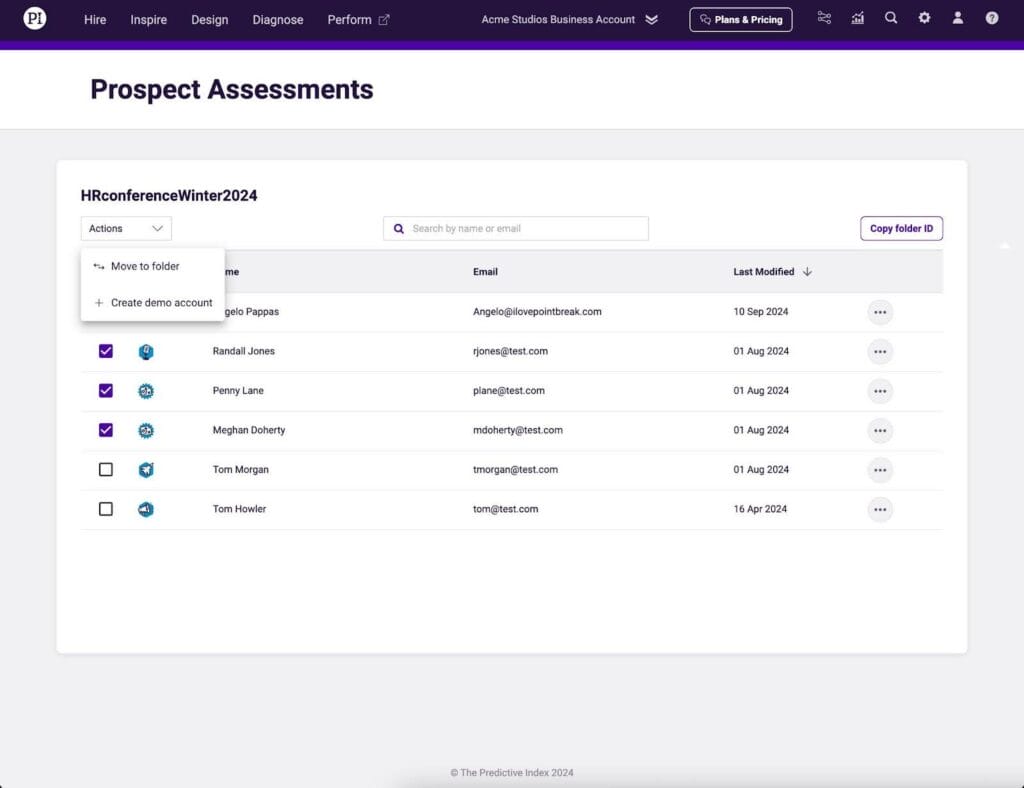Sort by the Last Modified column arrow
The height and width of the screenshot is (788, 1024).
click(807, 272)
